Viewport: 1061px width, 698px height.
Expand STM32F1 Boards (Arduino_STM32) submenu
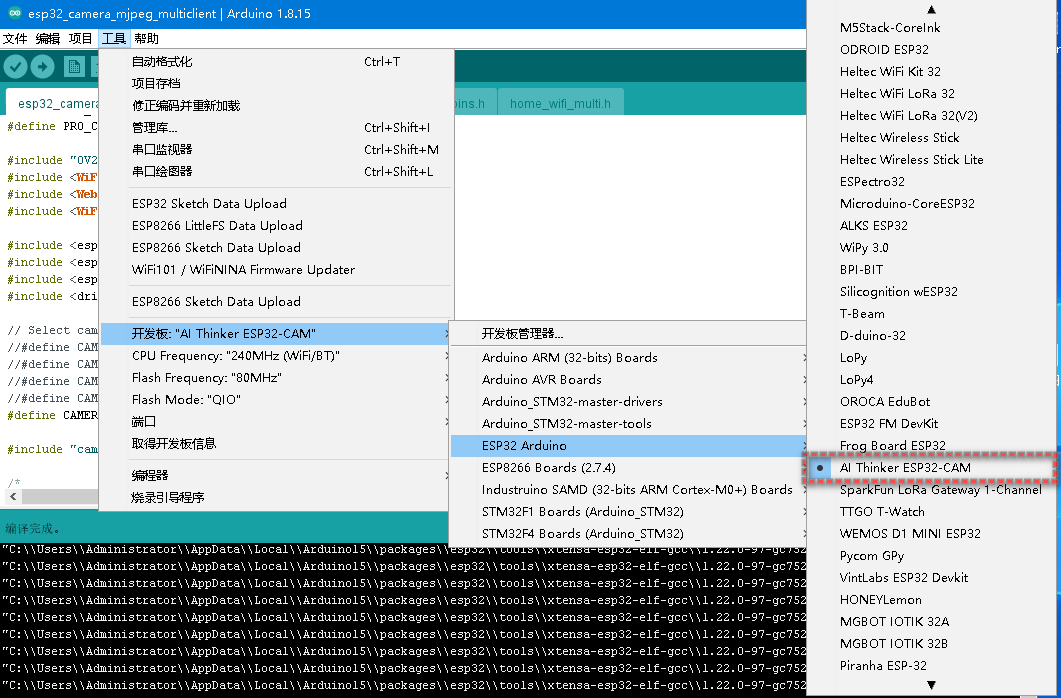click(629, 511)
